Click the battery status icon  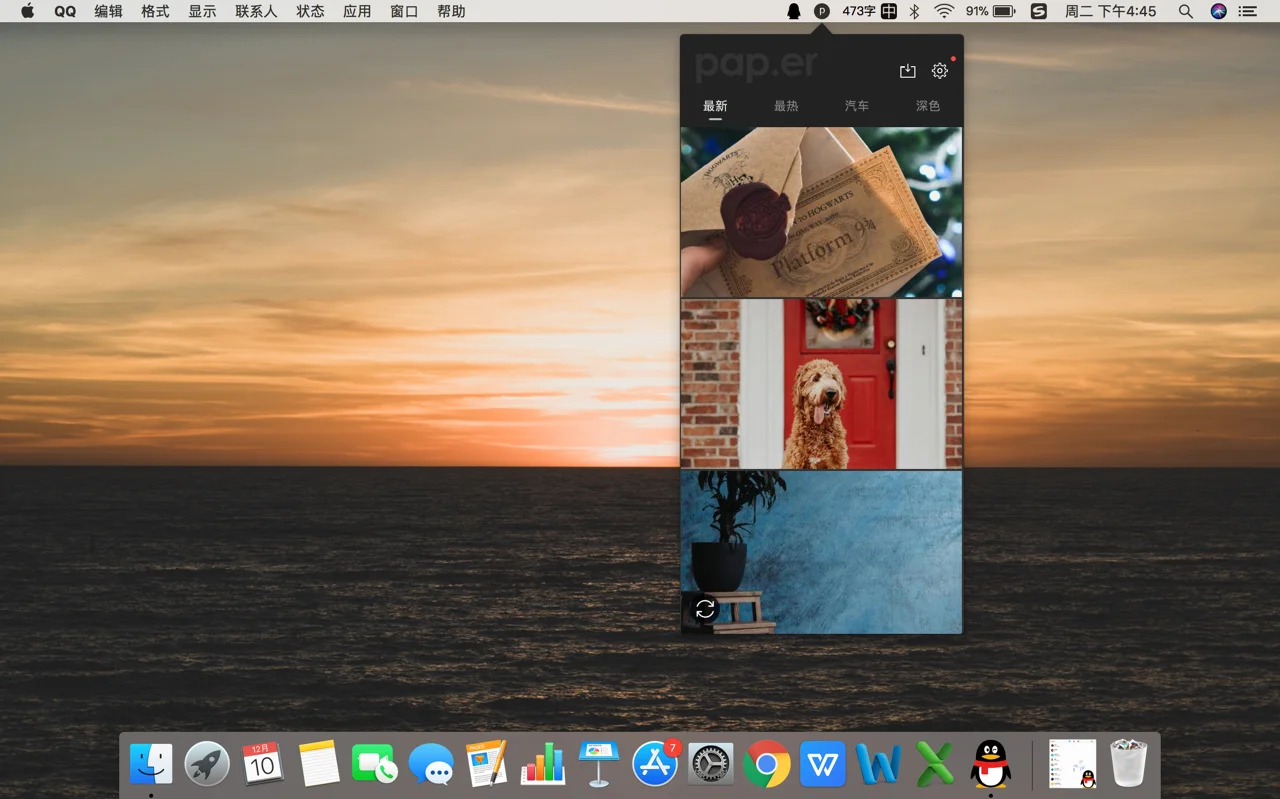(x=1004, y=11)
